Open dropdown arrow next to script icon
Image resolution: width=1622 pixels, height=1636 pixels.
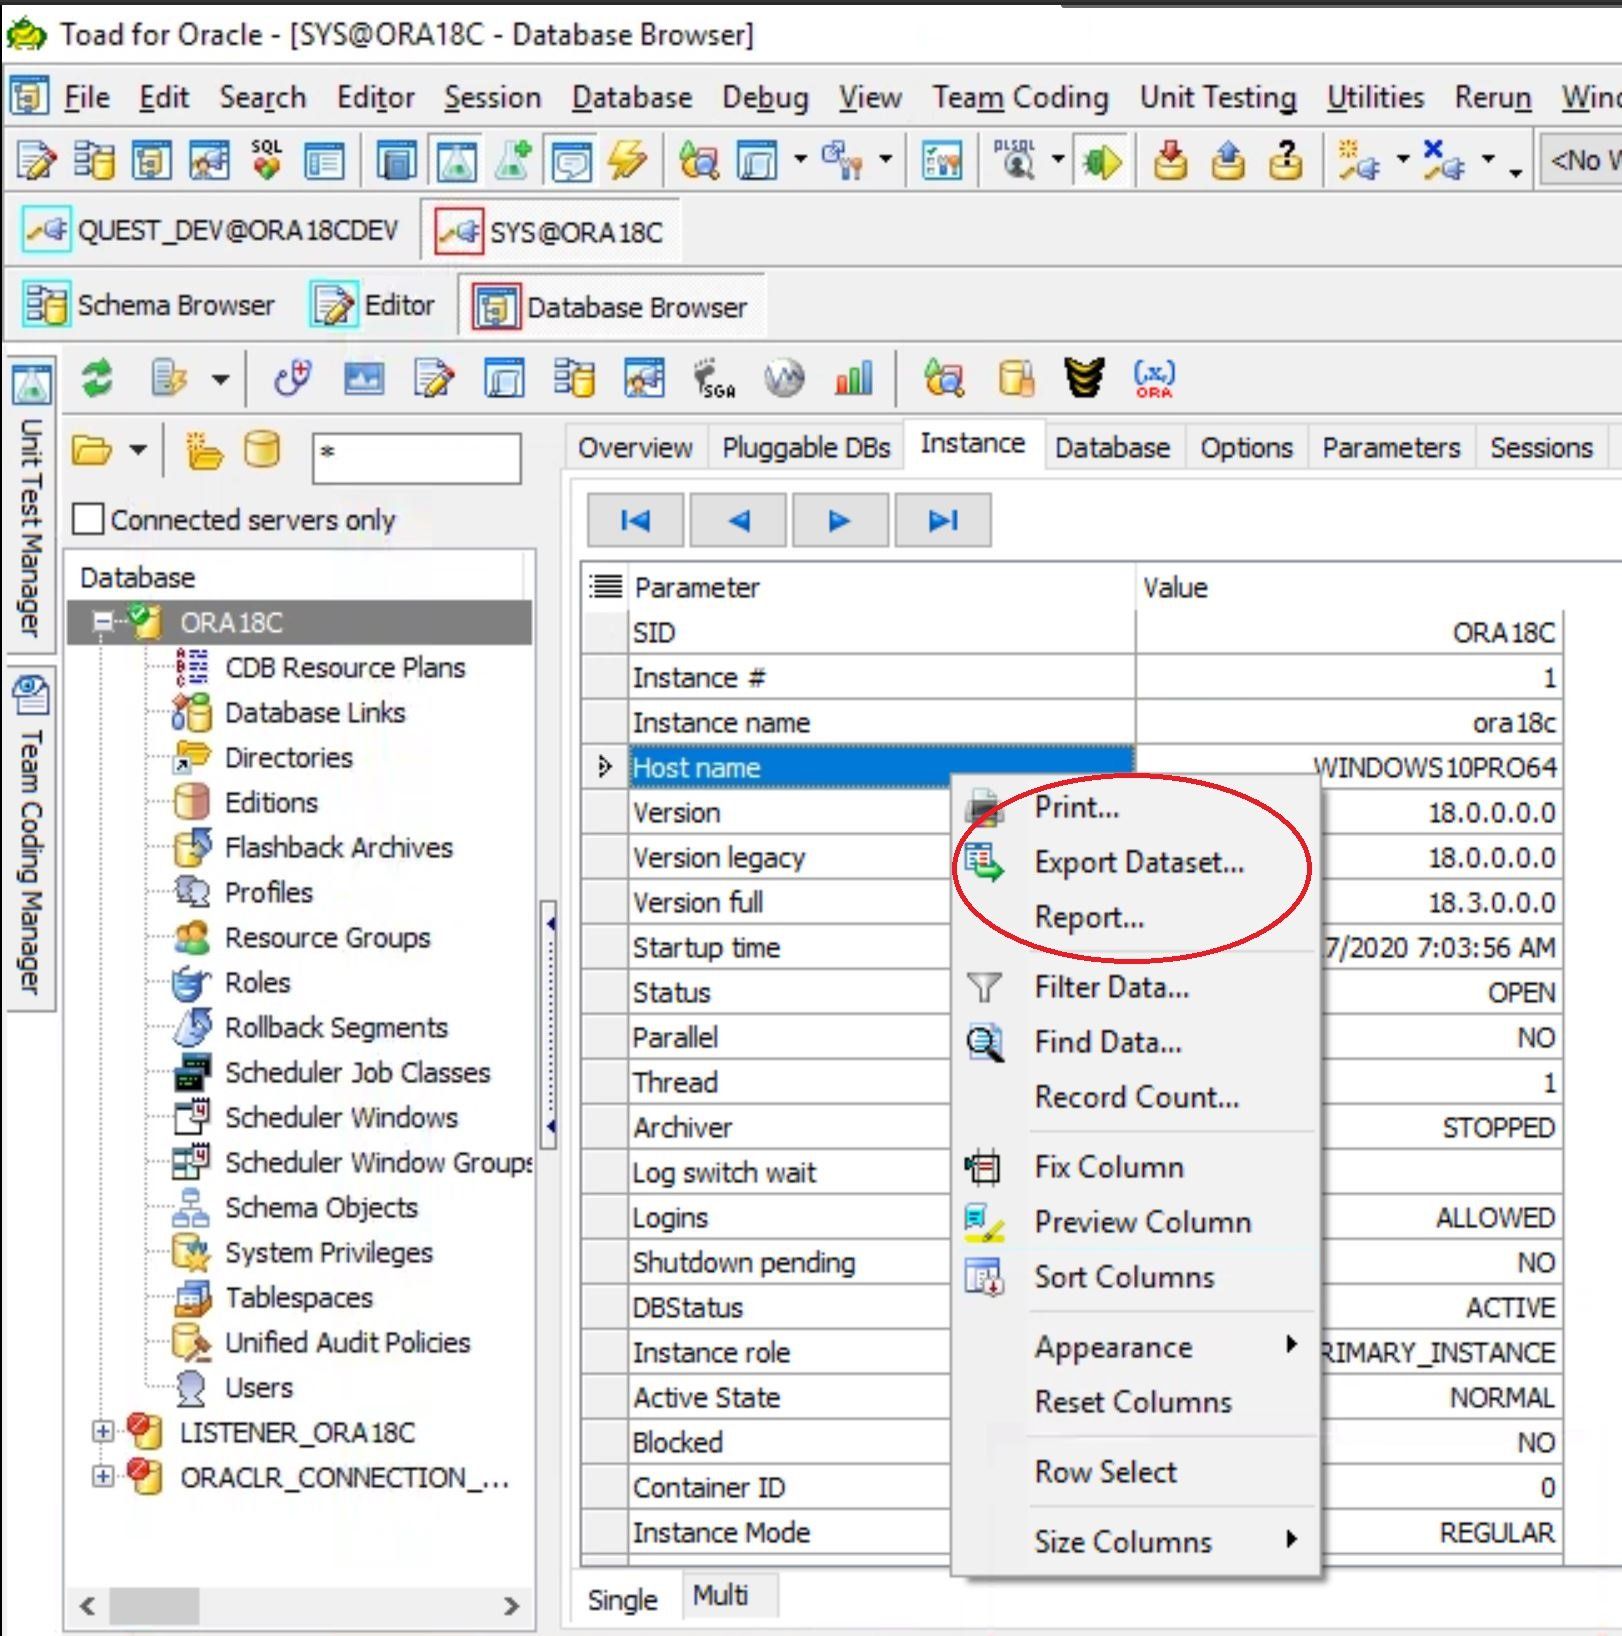coord(220,379)
